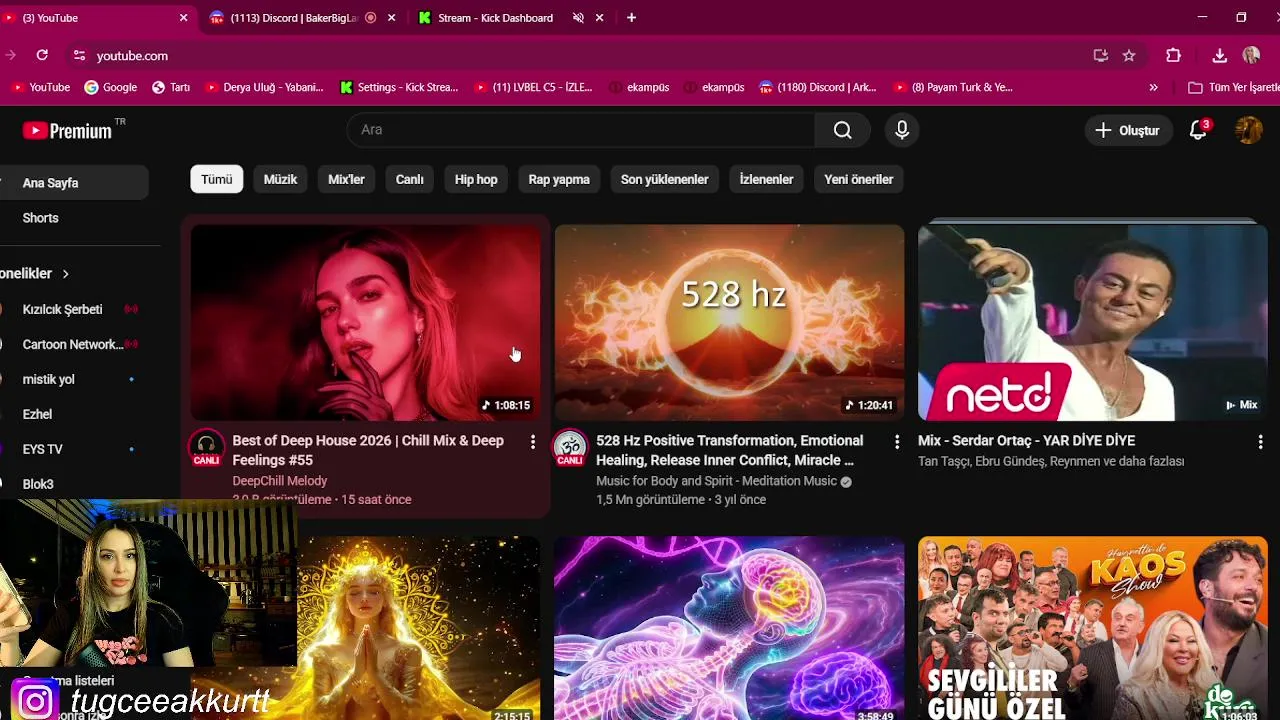The width and height of the screenshot is (1280, 720).
Task: Switch to Discord BakerBigLa tab
Action: (293, 18)
